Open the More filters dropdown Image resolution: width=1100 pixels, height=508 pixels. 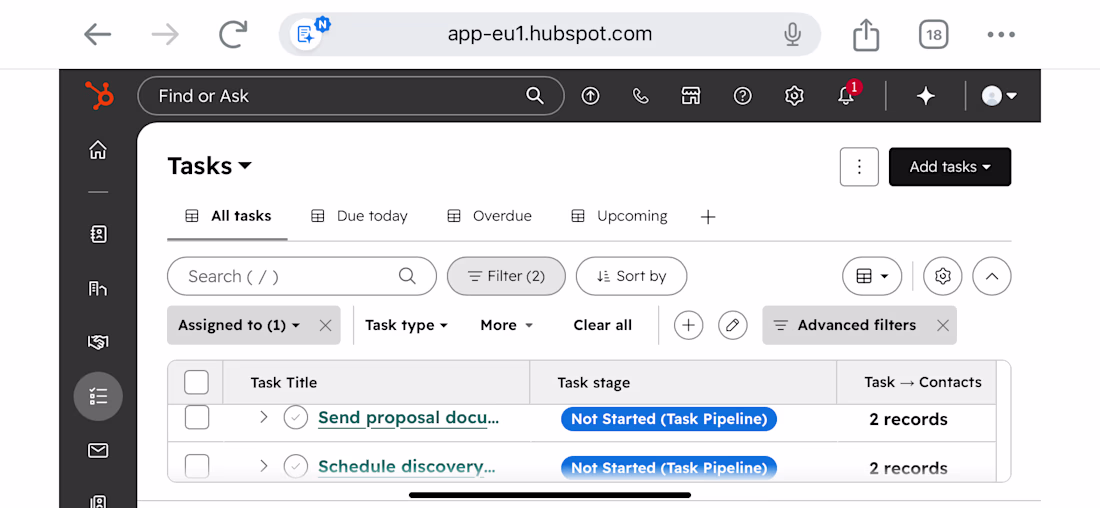tap(507, 325)
